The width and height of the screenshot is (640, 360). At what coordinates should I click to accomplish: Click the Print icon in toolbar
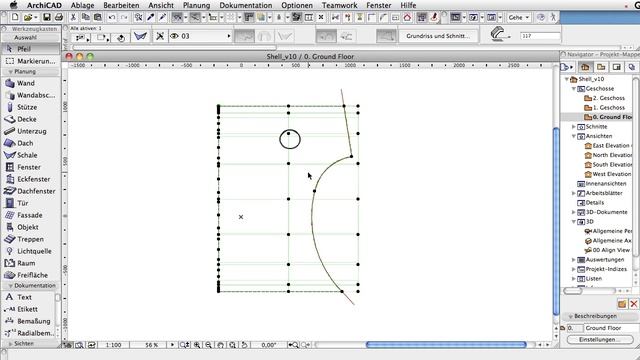click(58, 17)
